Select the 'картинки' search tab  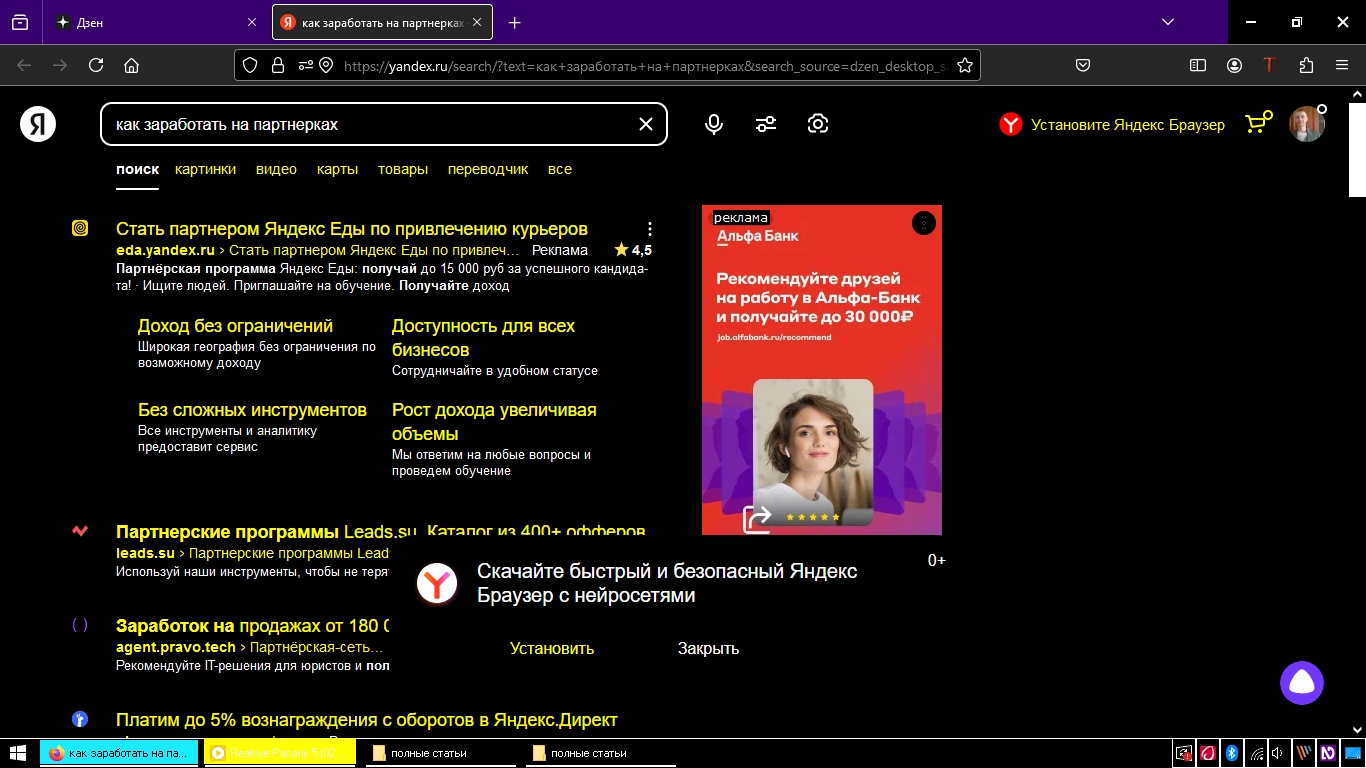click(x=205, y=169)
